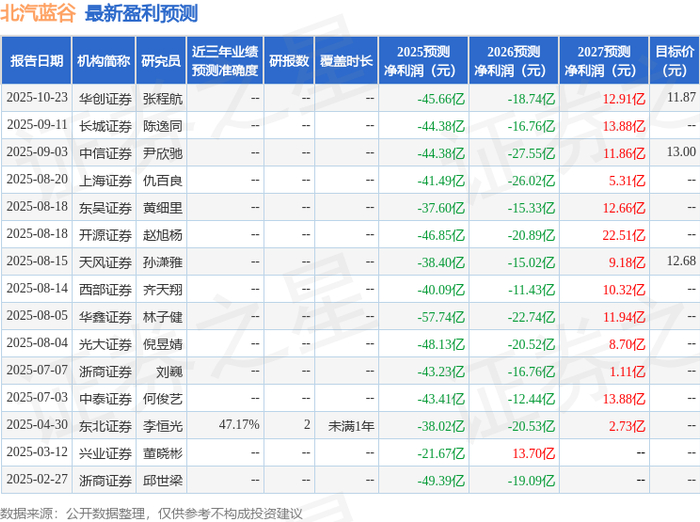
Task: Click analyst 倪昱婧
Action: (x=162, y=344)
